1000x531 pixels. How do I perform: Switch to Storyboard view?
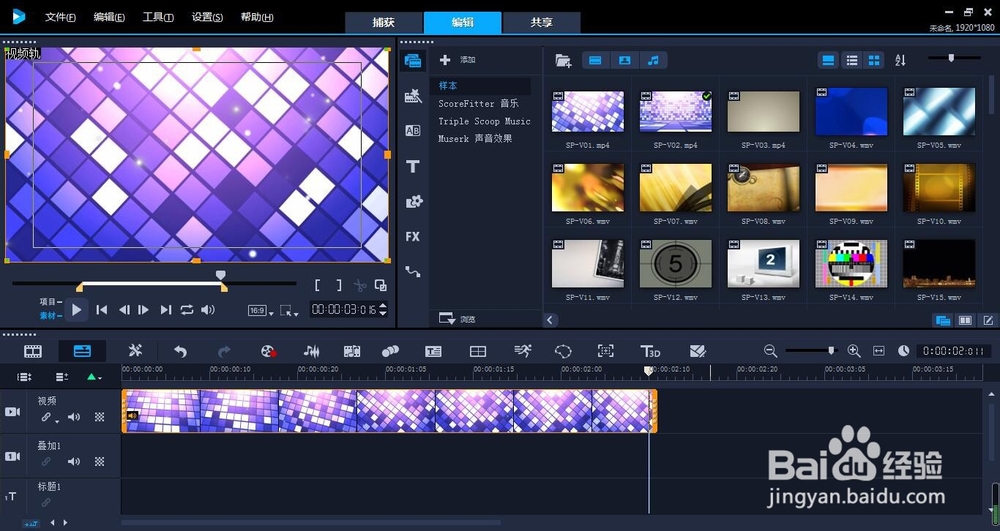[x=33, y=351]
